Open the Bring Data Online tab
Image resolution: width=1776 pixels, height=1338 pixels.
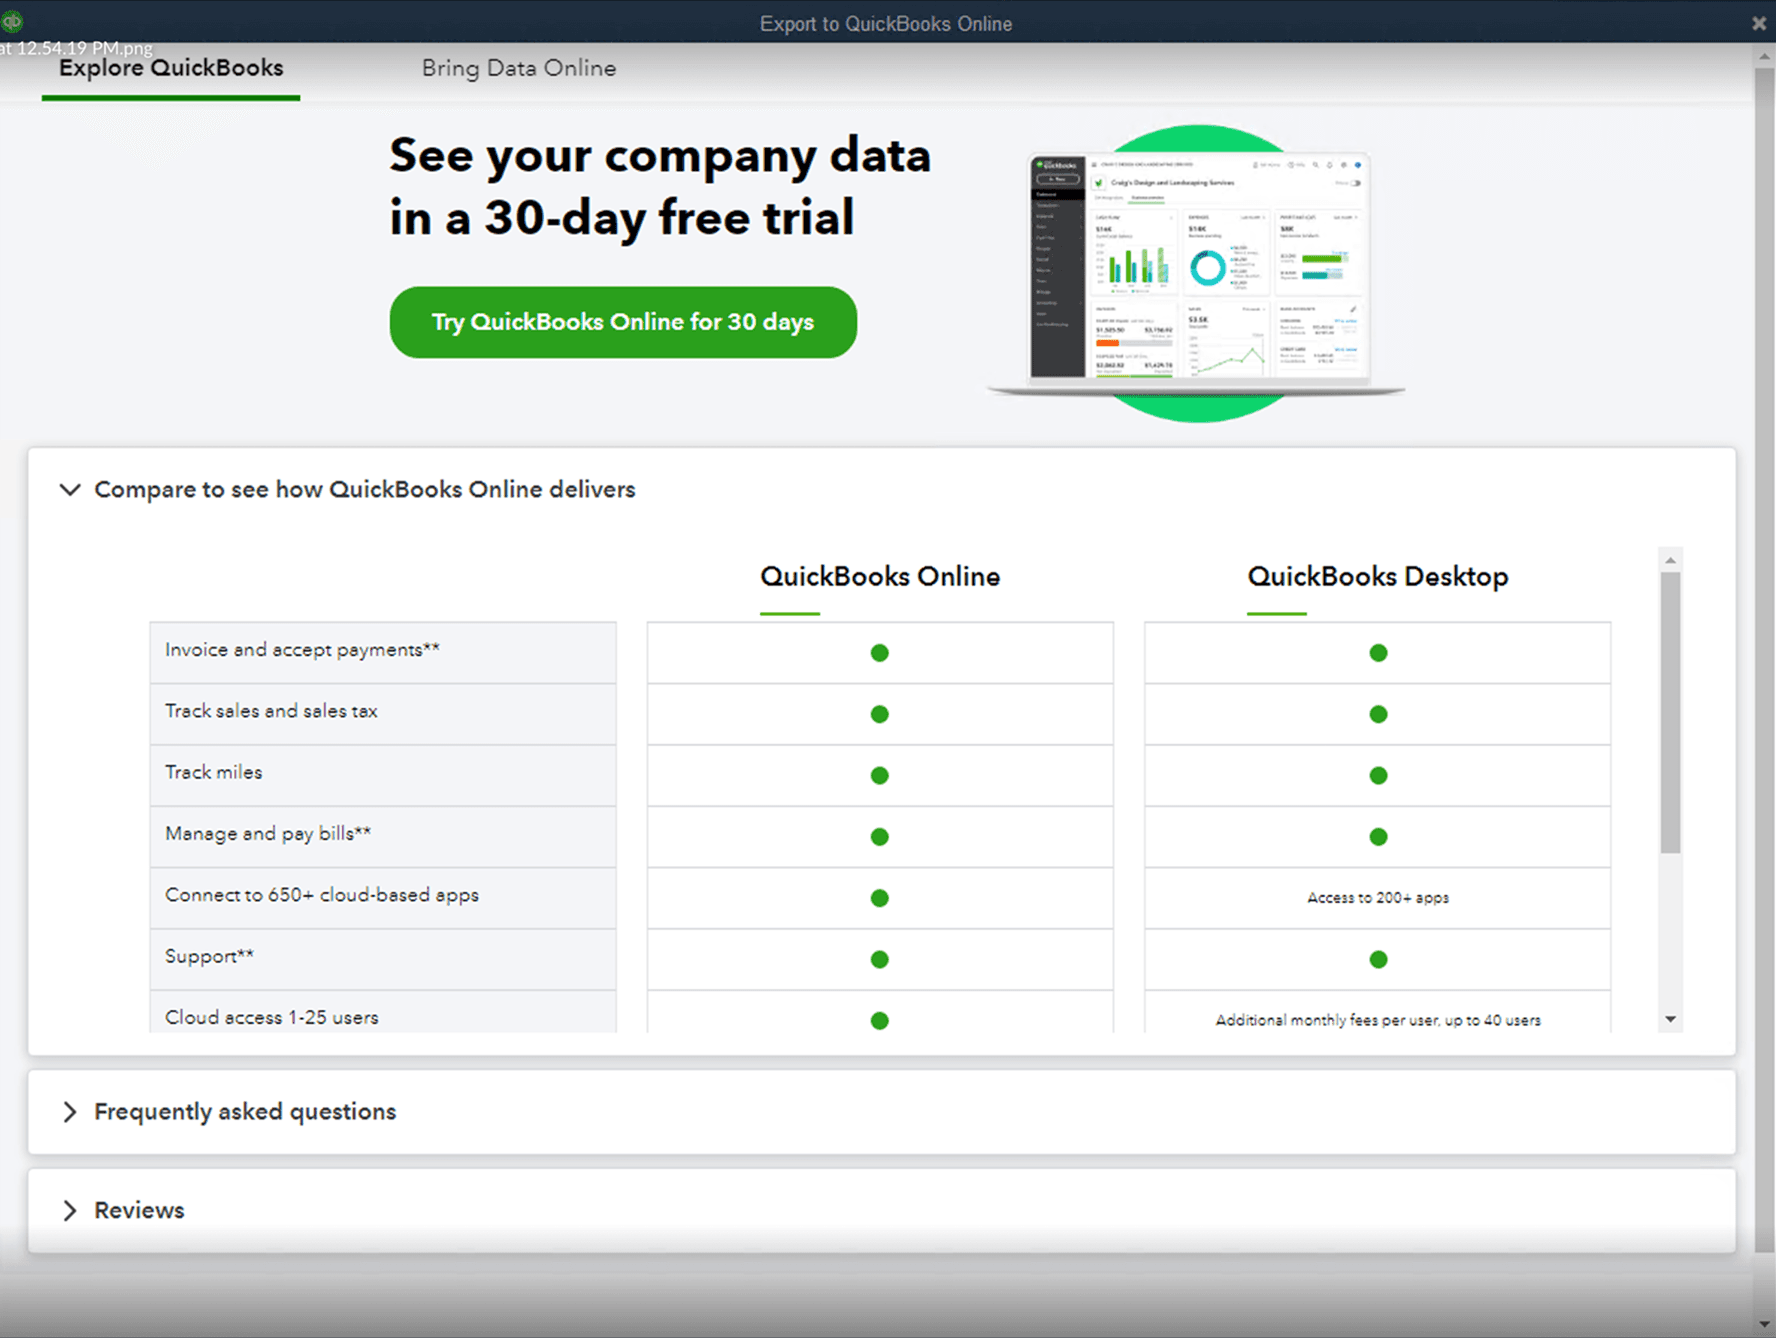pos(518,68)
